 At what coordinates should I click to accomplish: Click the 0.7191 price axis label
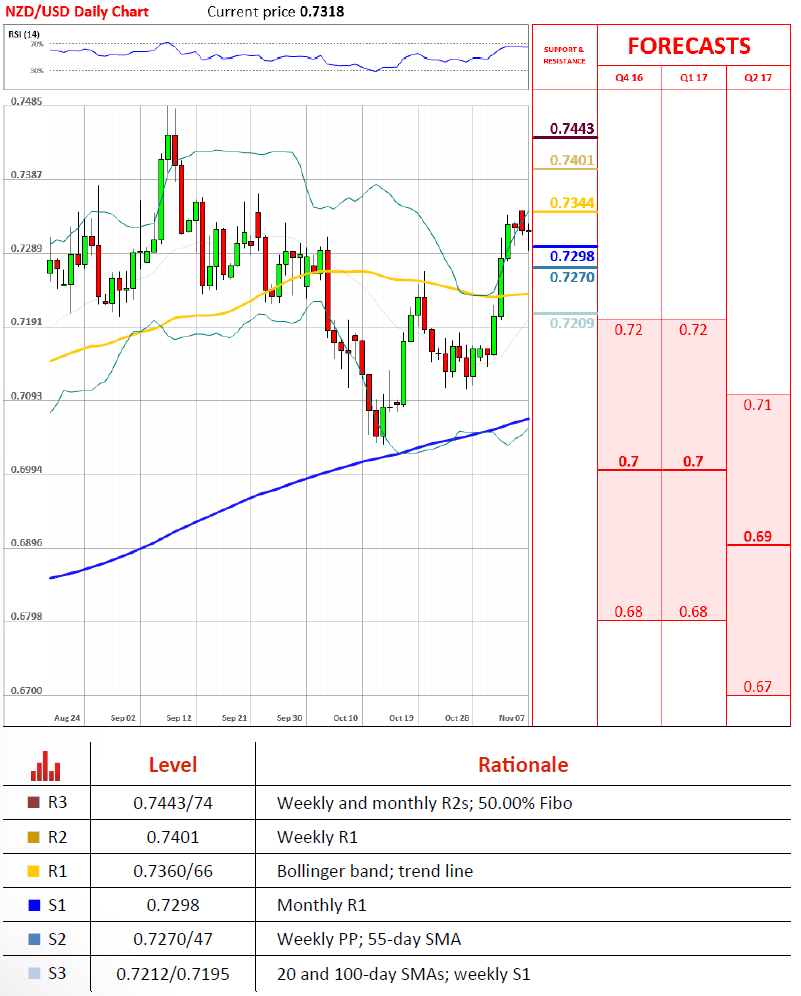point(26,321)
